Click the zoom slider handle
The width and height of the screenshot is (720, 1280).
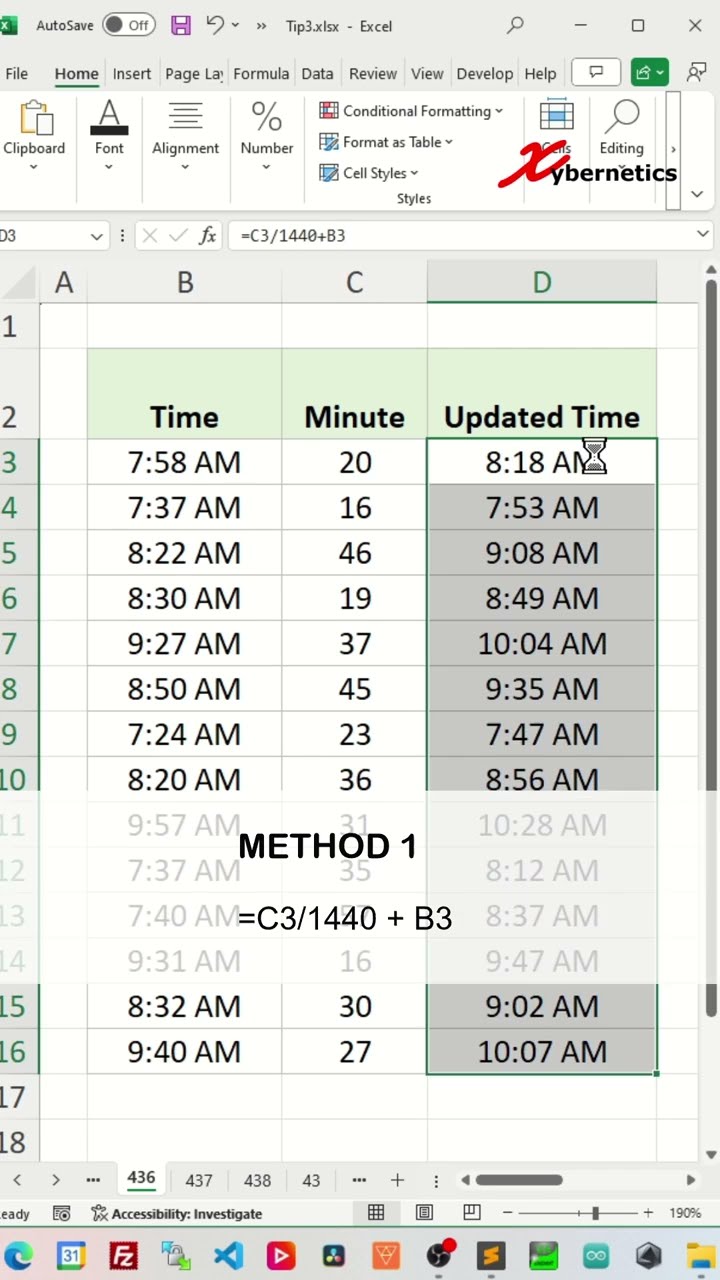point(595,1213)
